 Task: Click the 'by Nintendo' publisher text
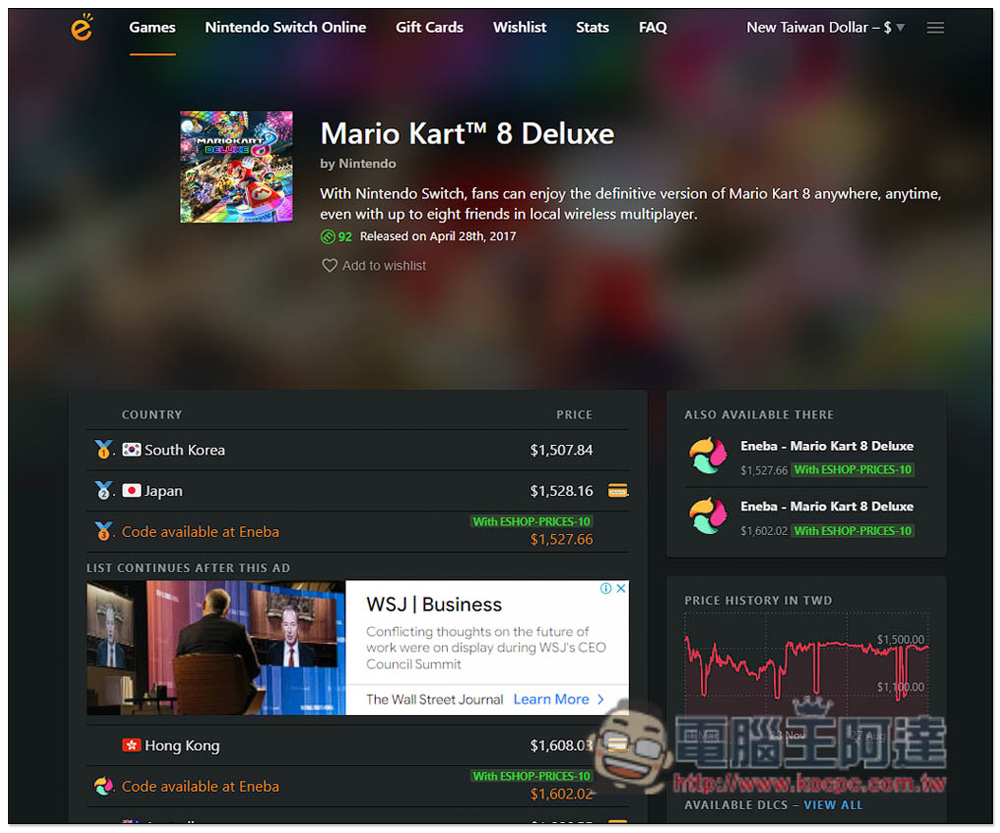pyautogui.click(x=358, y=164)
